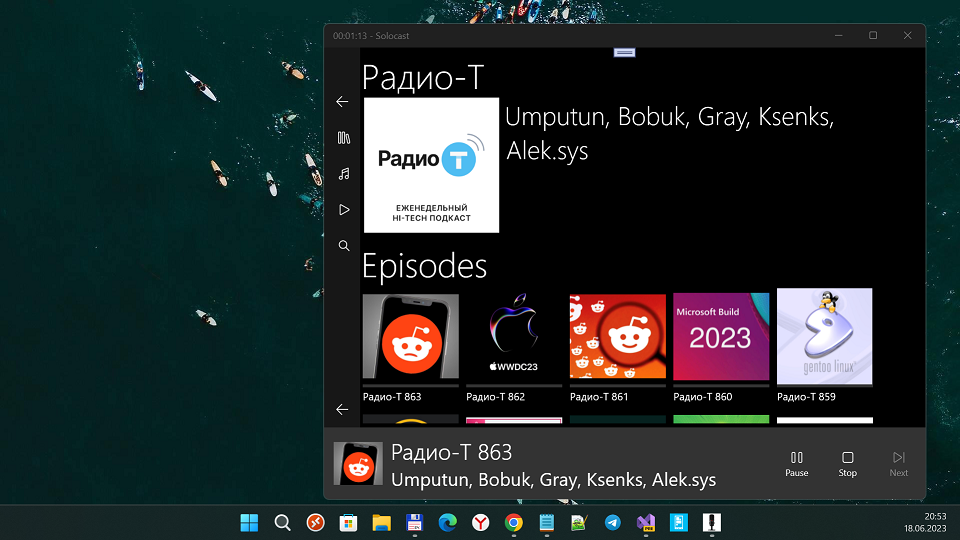Open Windows taskbar search
The width and height of the screenshot is (960, 540).
(x=282, y=523)
